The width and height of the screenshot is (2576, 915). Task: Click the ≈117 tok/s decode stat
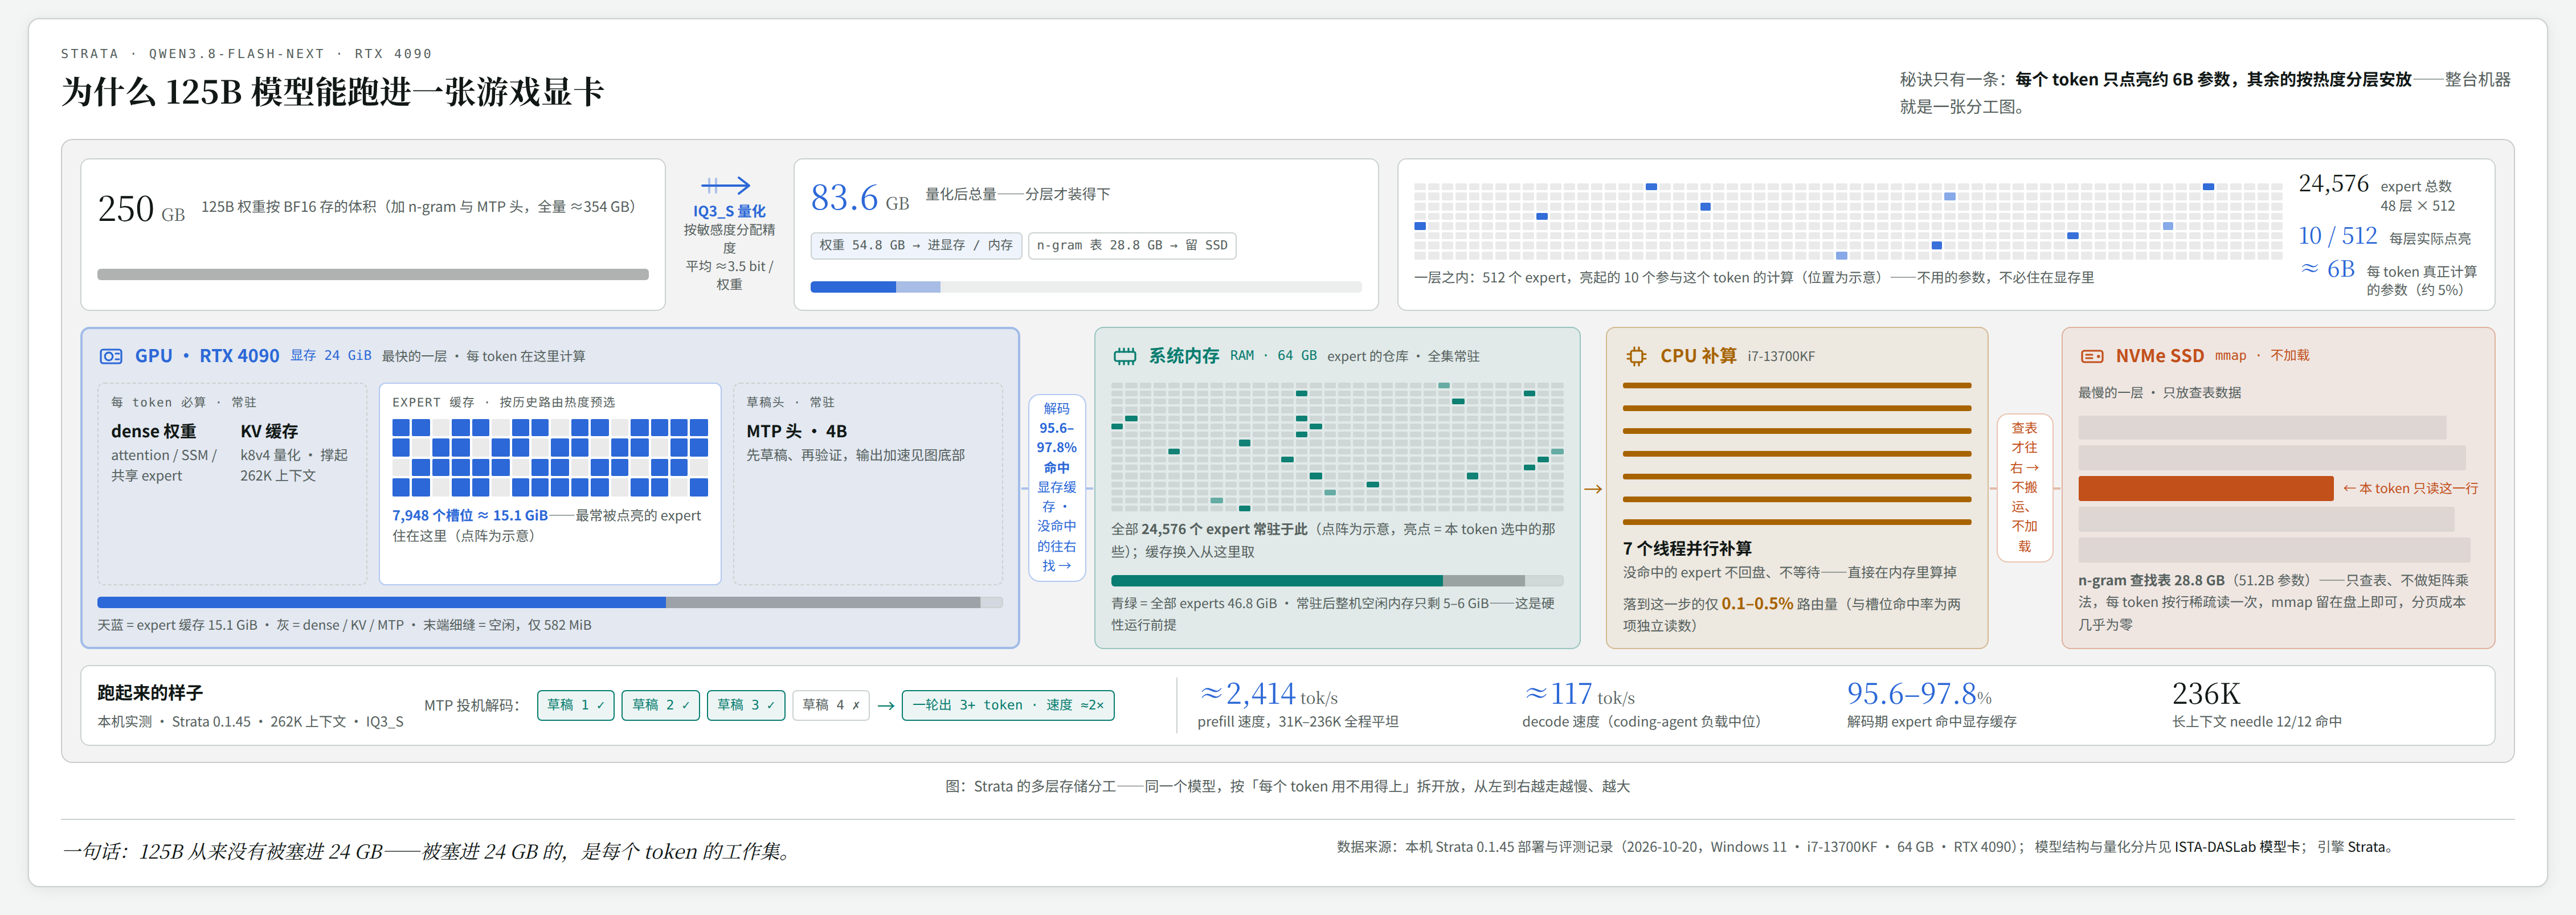pyautogui.click(x=1579, y=694)
